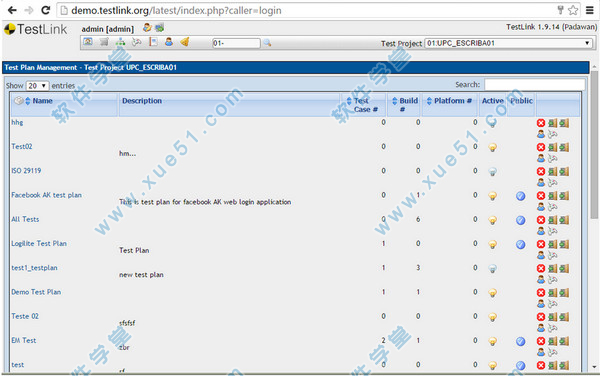Toggle Active bulb for Test02 plan

(493, 148)
